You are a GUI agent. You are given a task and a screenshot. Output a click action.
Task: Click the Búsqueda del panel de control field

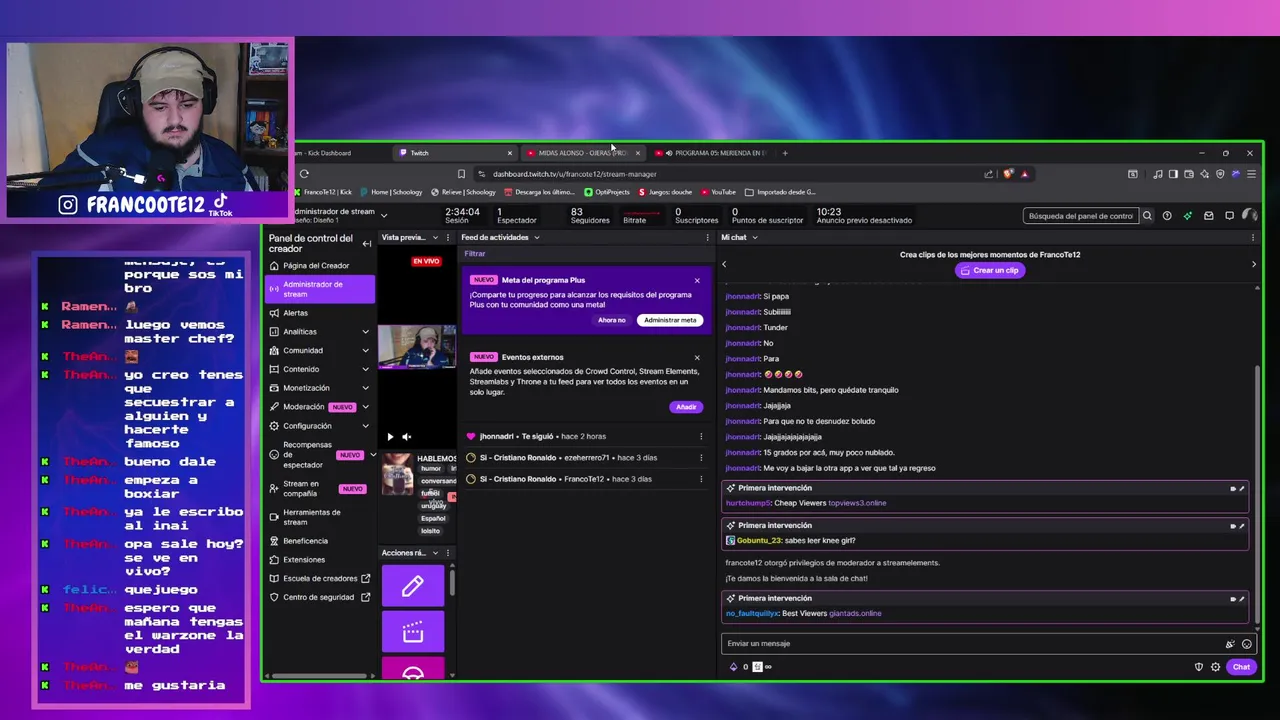point(1081,216)
